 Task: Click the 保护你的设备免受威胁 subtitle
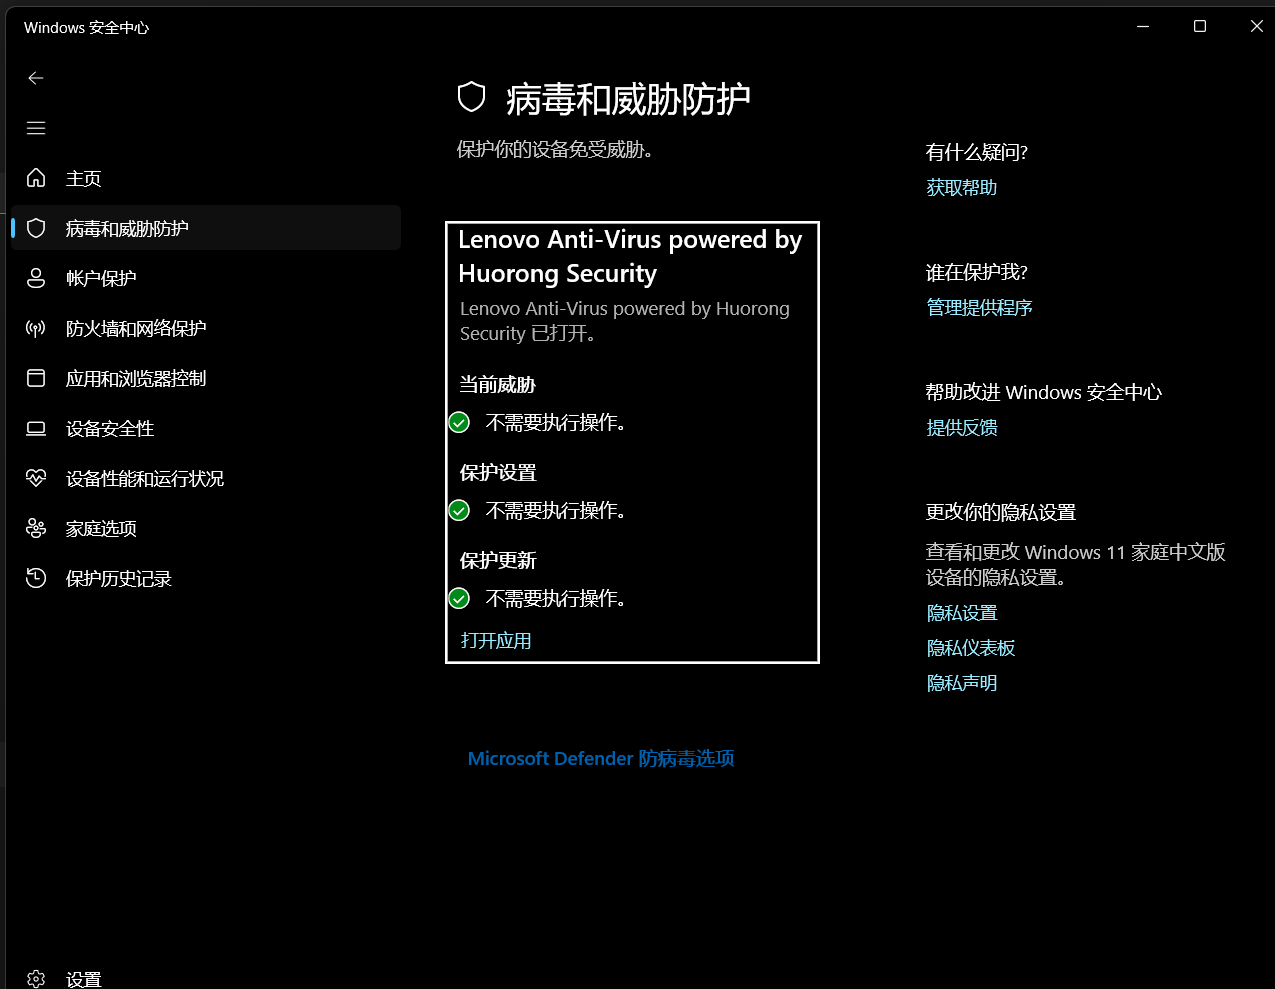click(555, 150)
